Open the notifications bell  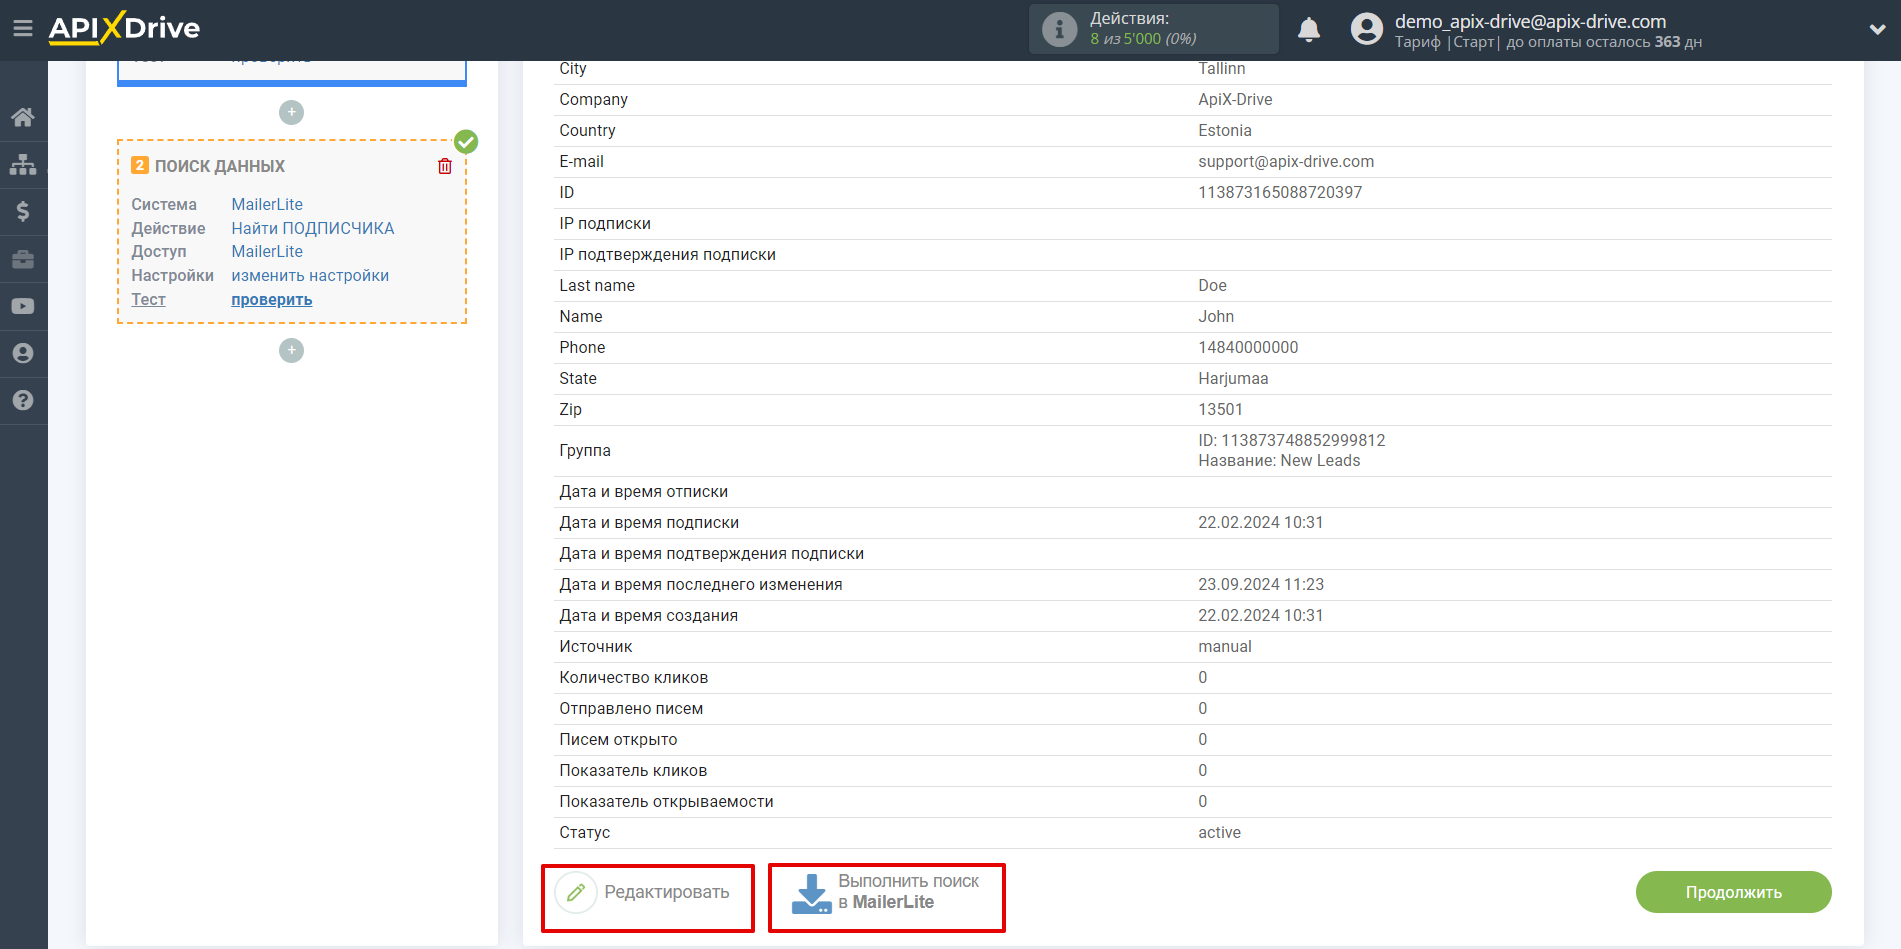(1309, 30)
